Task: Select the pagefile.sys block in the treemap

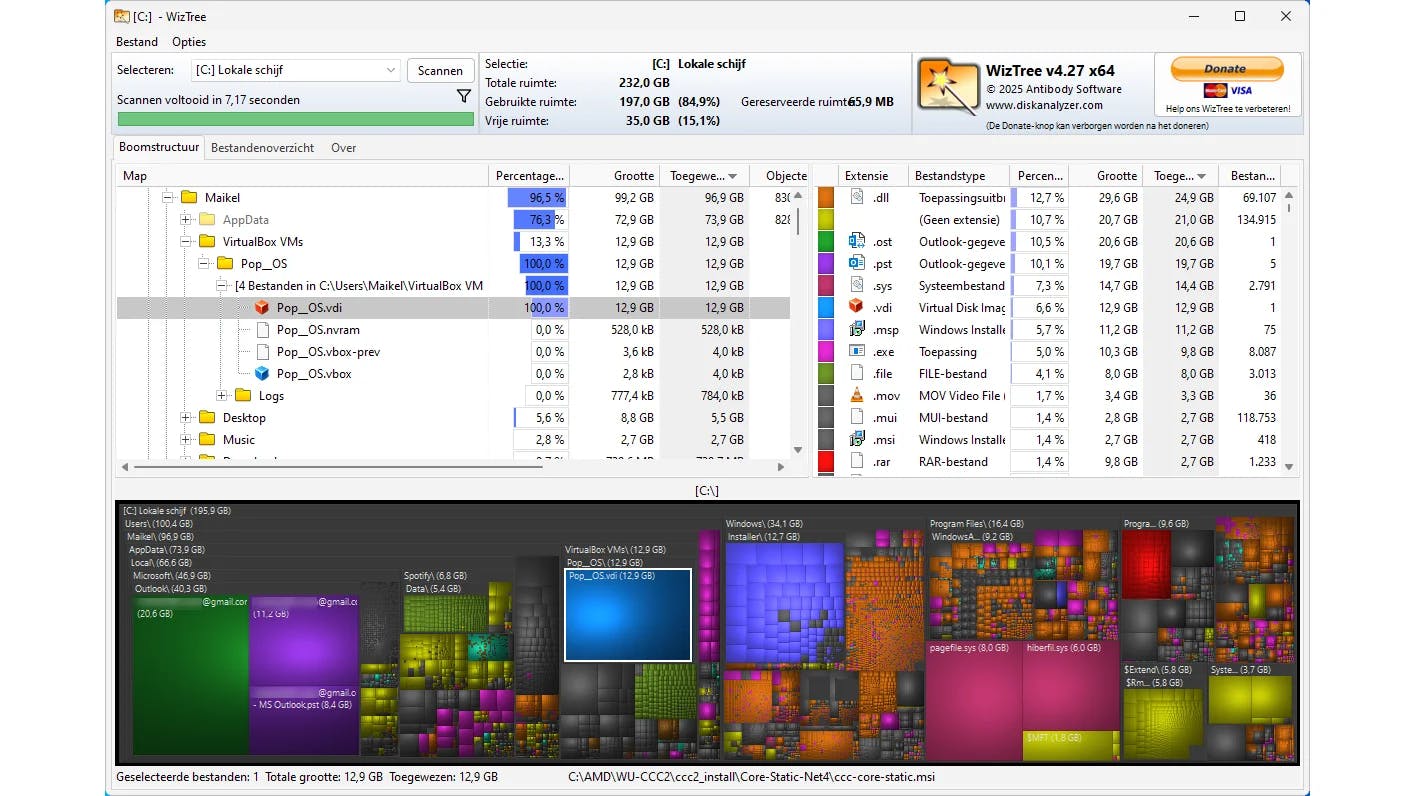Action: tap(974, 700)
